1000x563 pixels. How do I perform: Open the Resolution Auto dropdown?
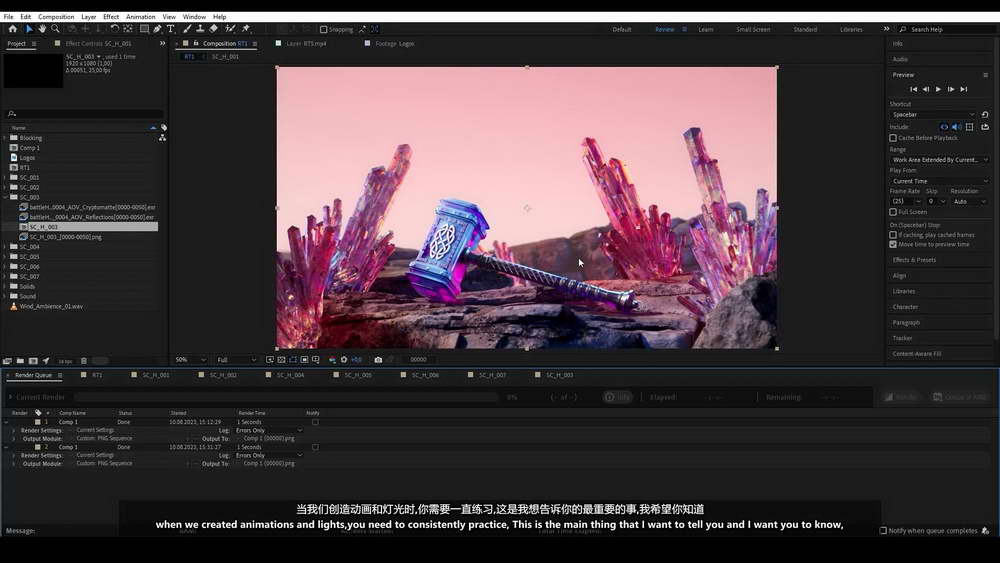tap(969, 201)
